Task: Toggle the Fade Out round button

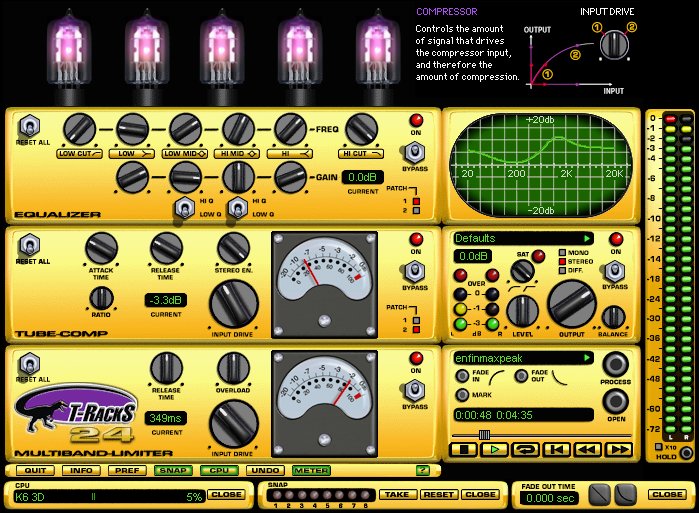Action: coord(521,376)
